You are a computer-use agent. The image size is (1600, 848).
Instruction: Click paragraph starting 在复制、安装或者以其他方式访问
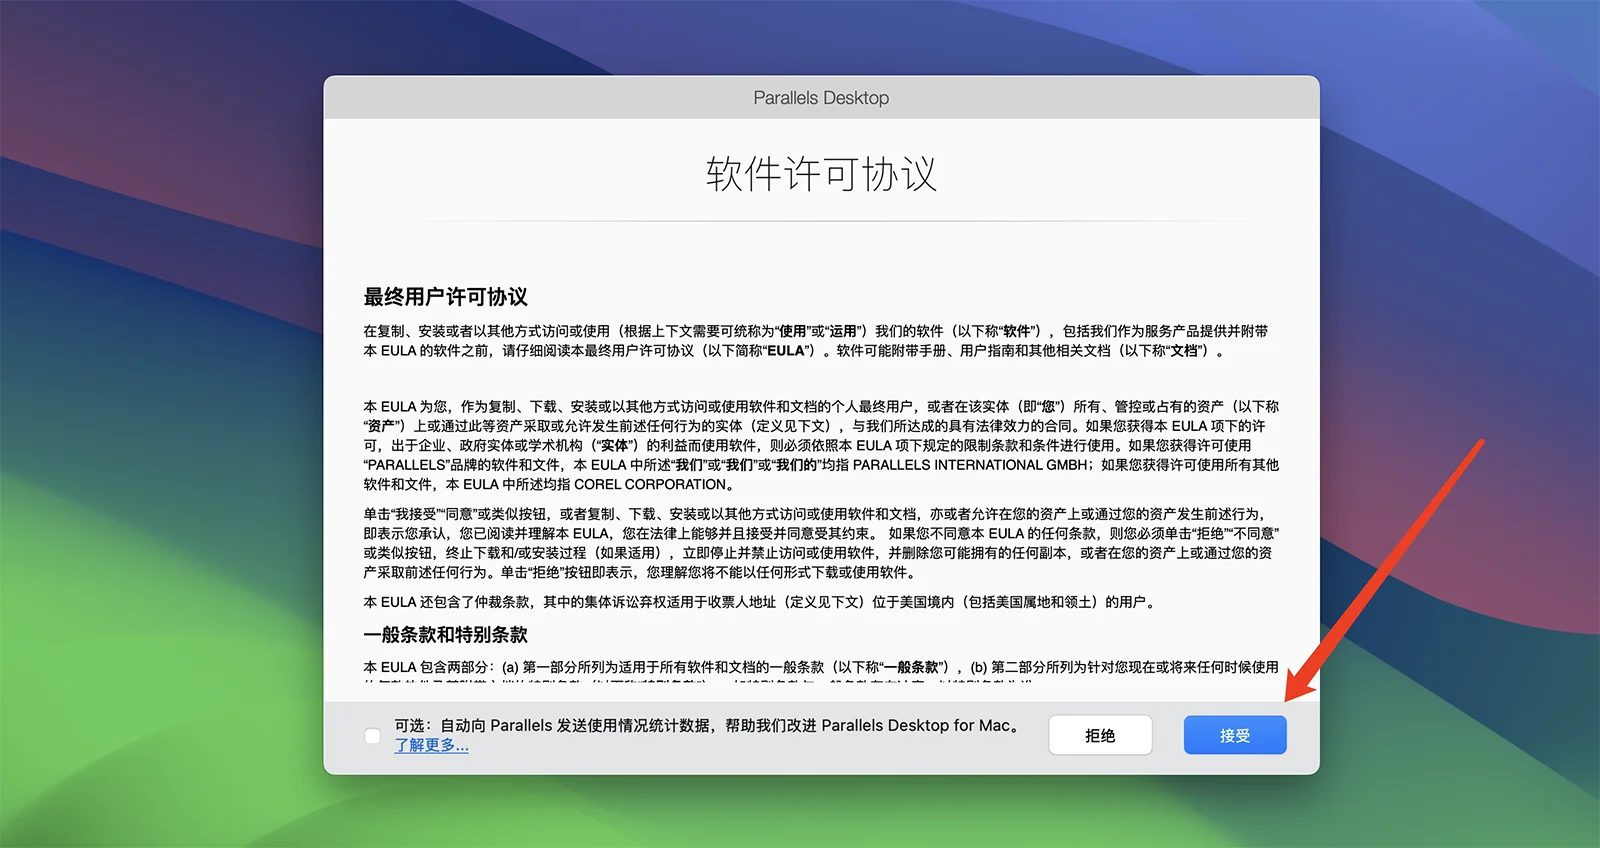816,341
